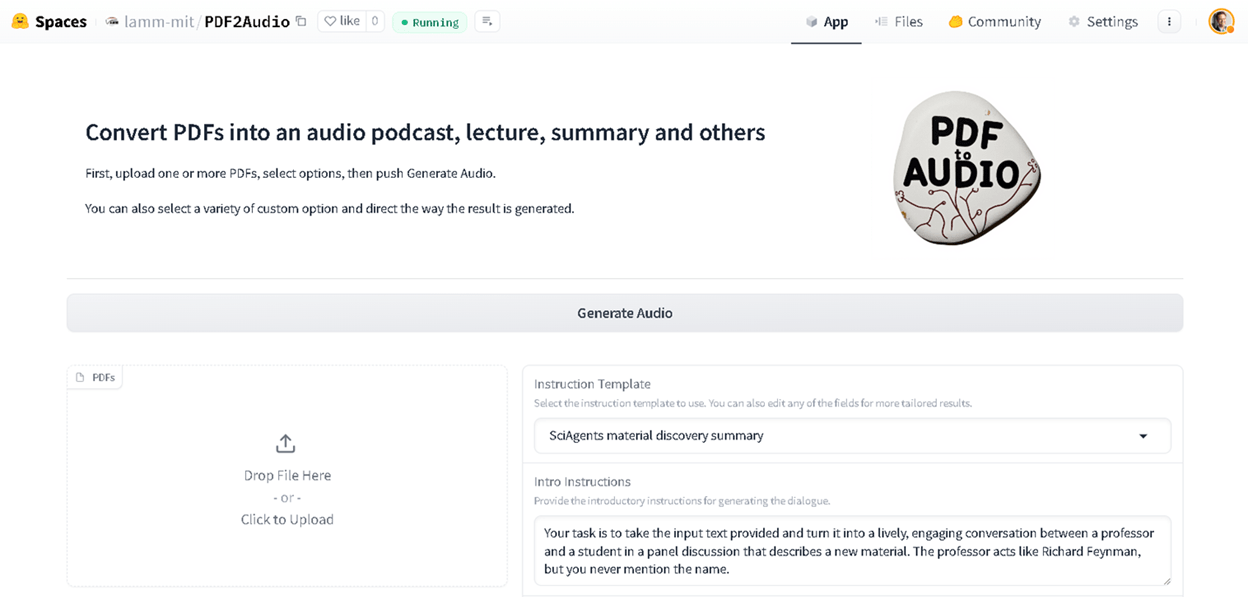Switch to the App tab
This screenshot has width=1248, height=597.
pyautogui.click(x=826, y=21)
